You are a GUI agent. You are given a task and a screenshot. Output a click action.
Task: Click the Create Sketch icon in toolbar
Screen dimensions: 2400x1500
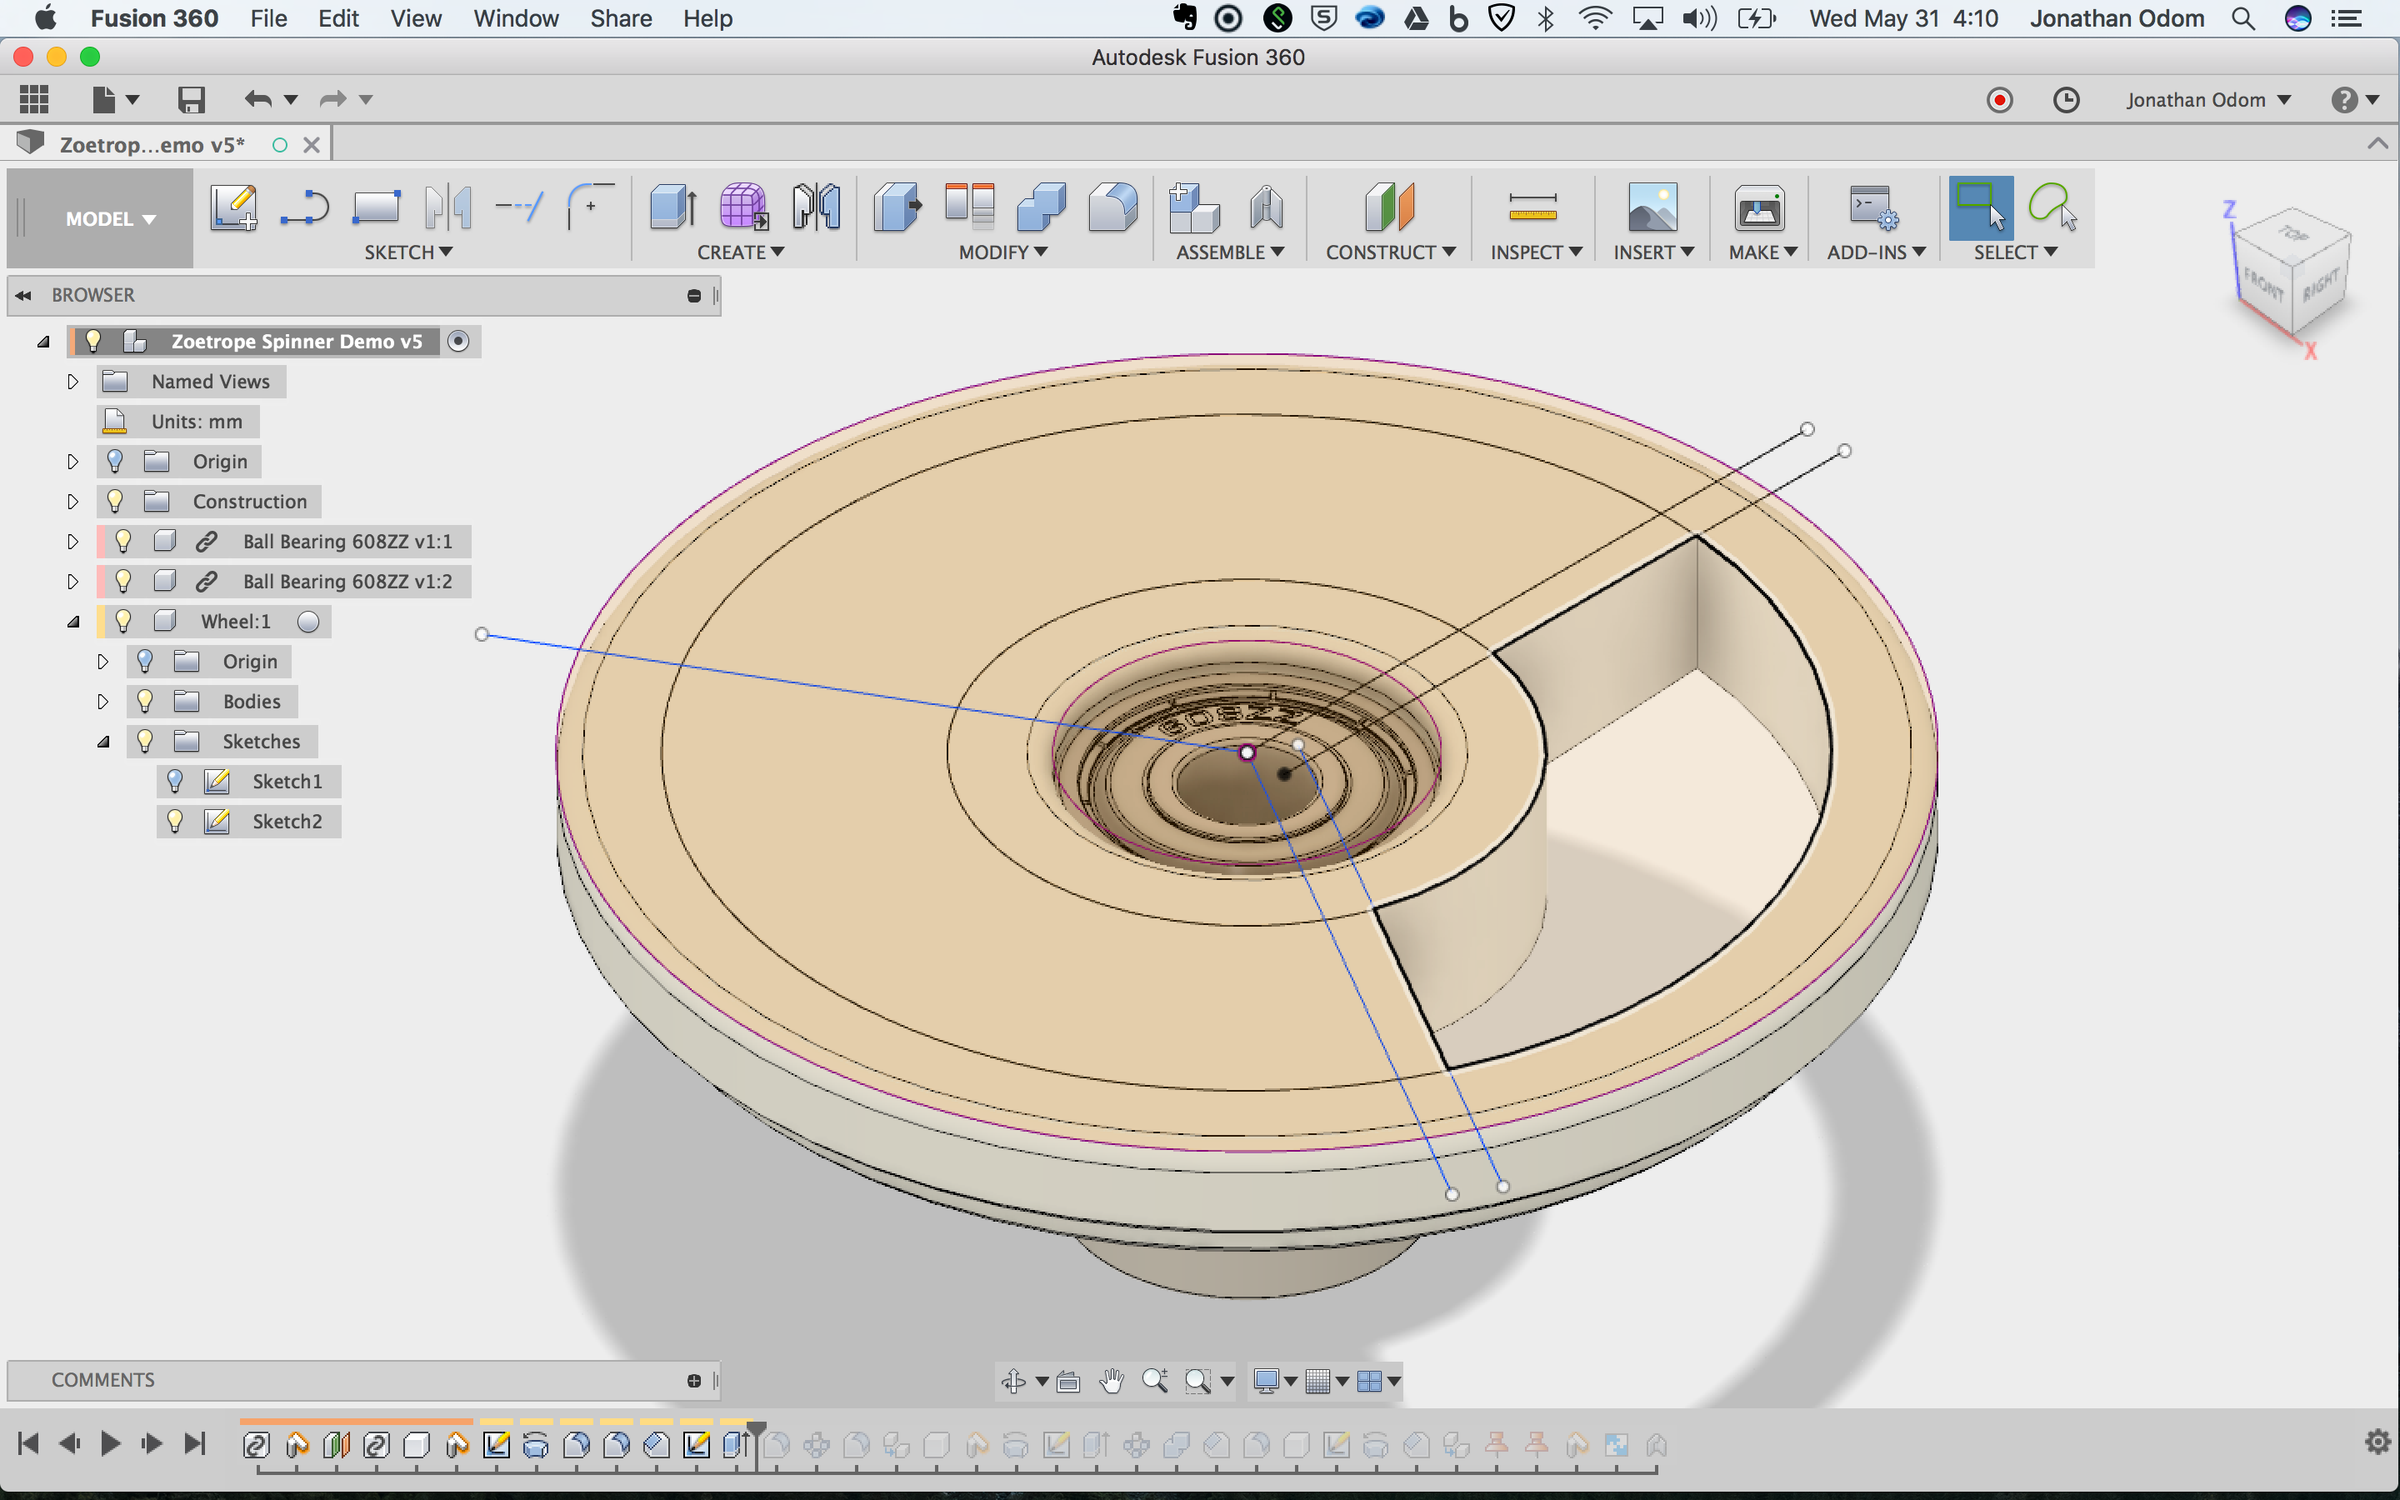click(x=234, y=208)
